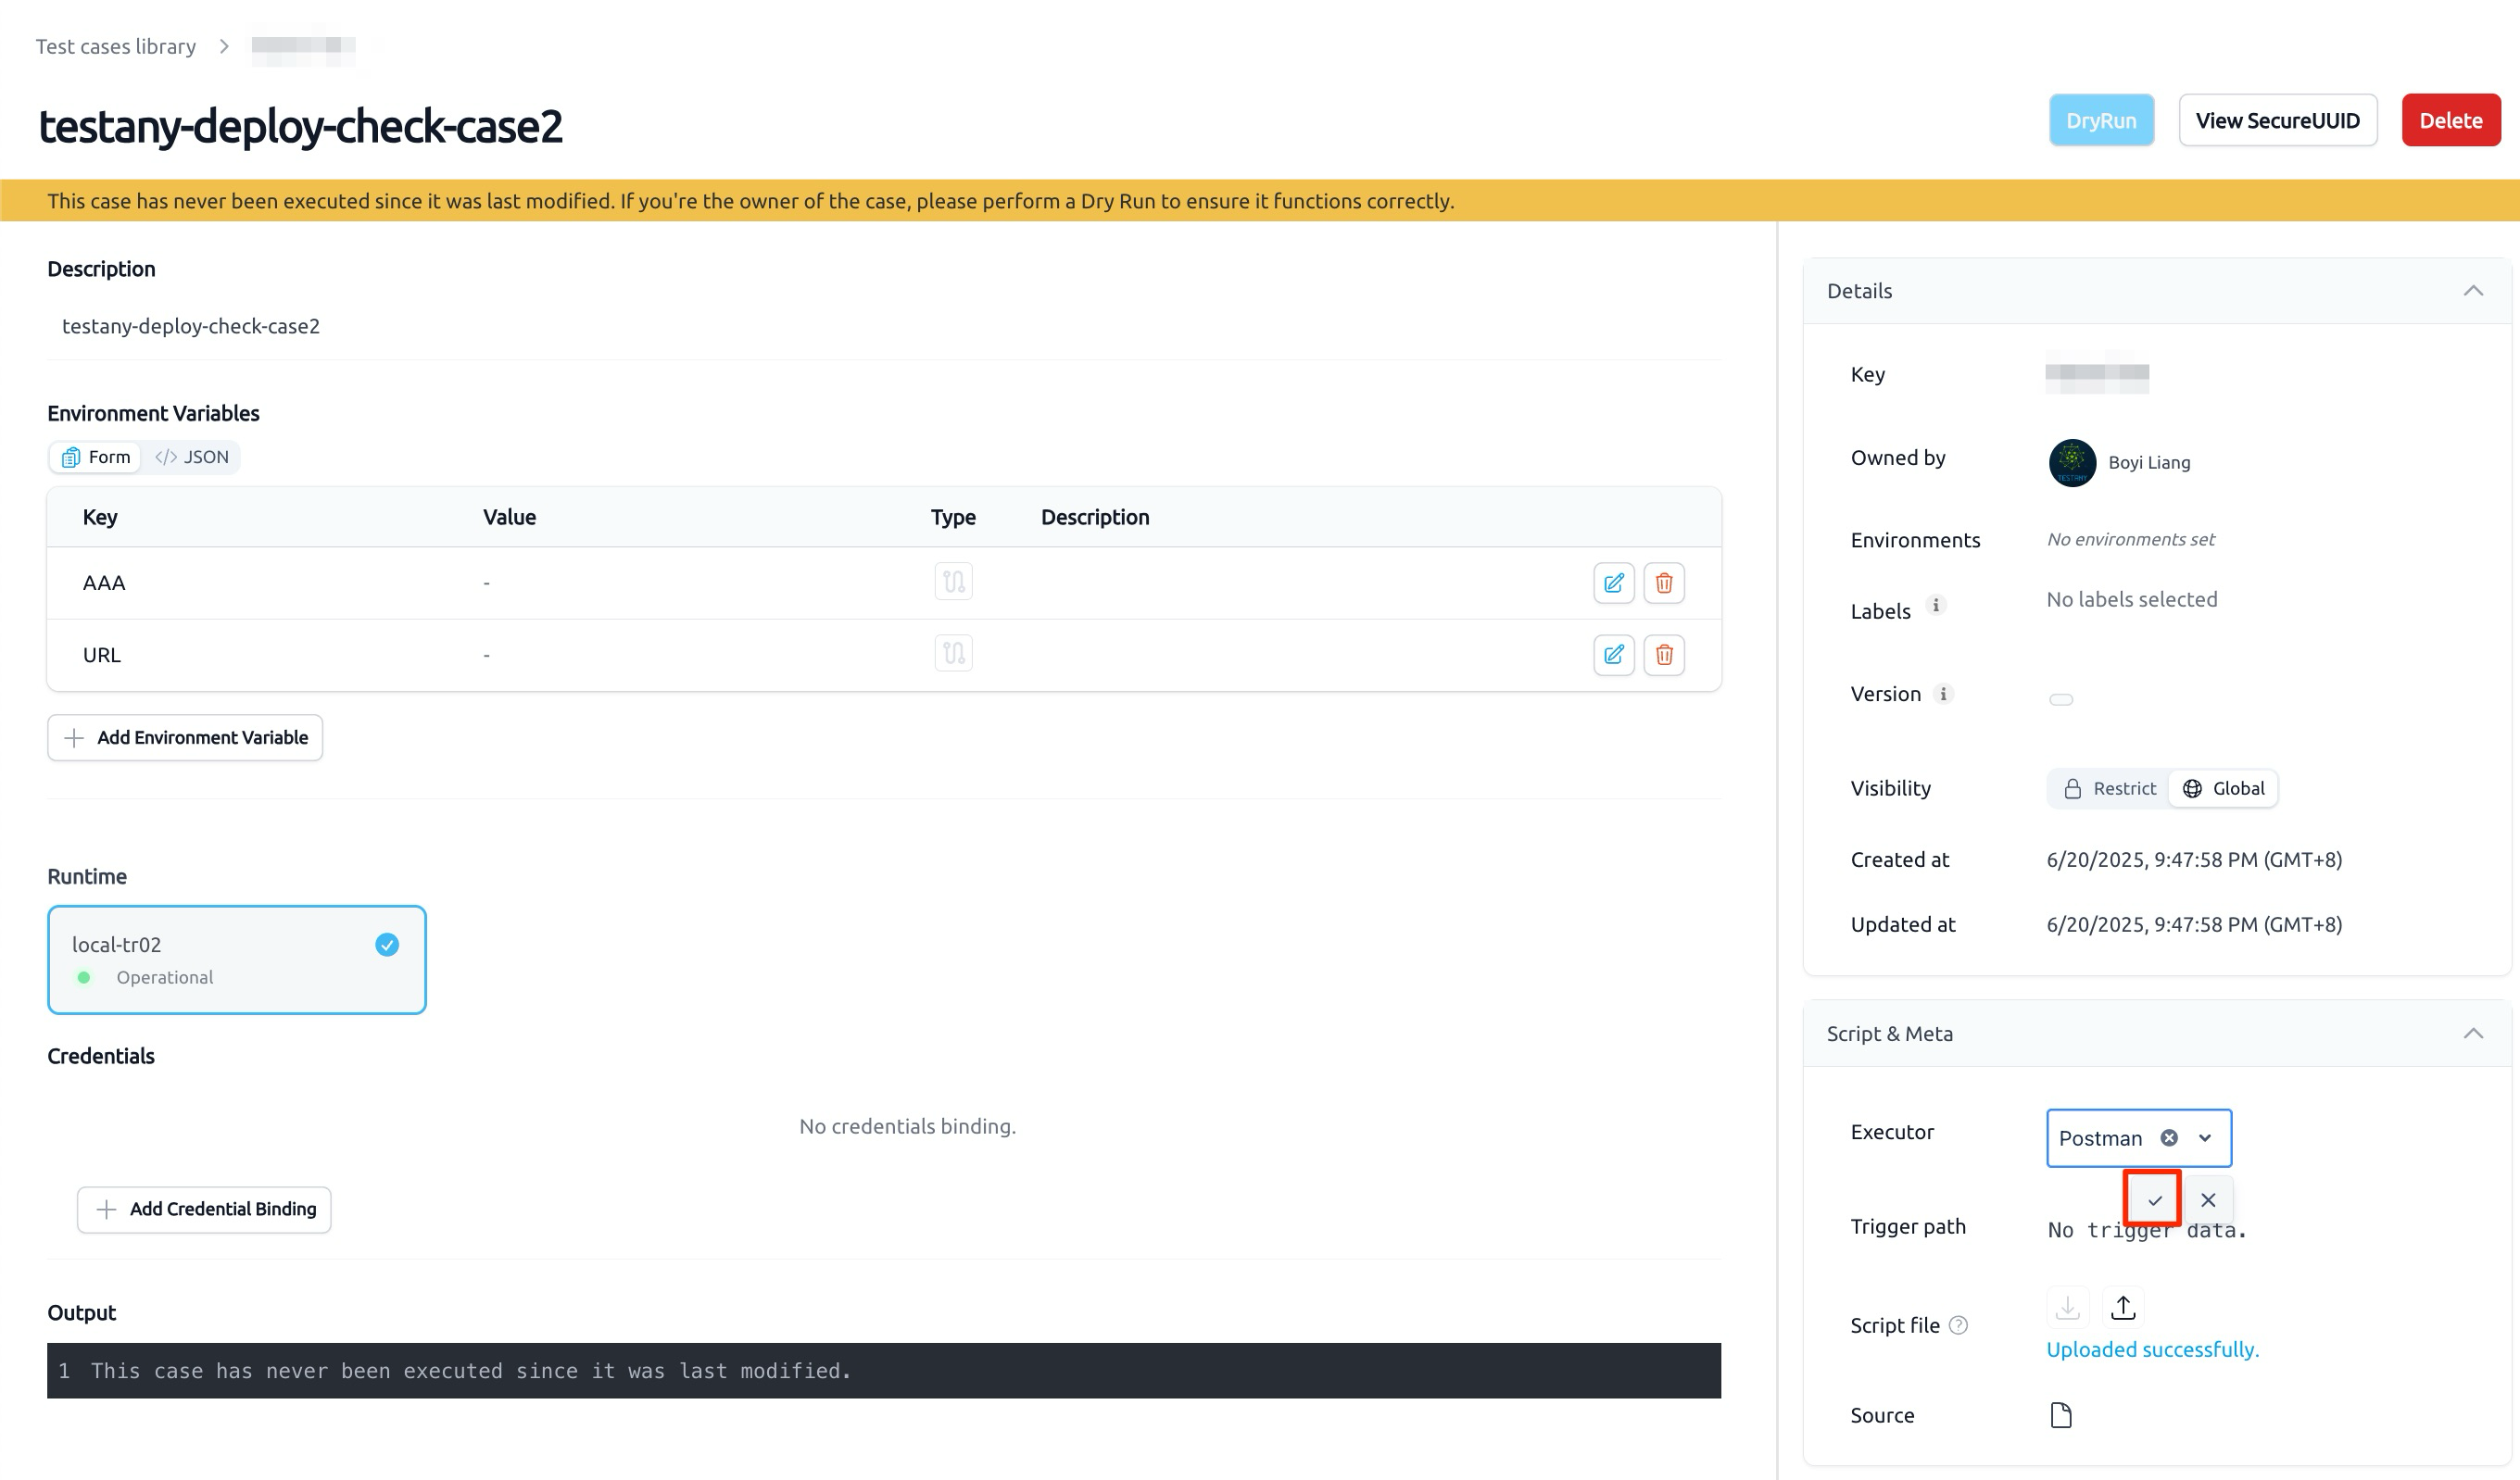Click the Updated at timestamp
This screenshot has width=2520, height=1480.
(x=2194, y=925)
